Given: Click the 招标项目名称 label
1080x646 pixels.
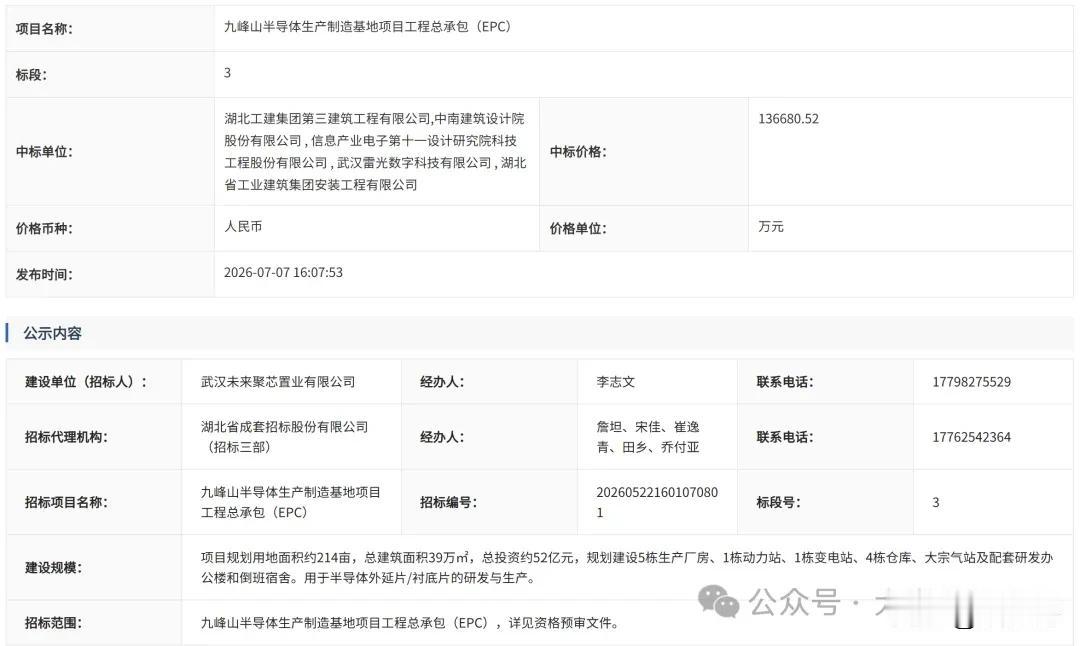Looking at the screenshot, I should click(66, 503).
